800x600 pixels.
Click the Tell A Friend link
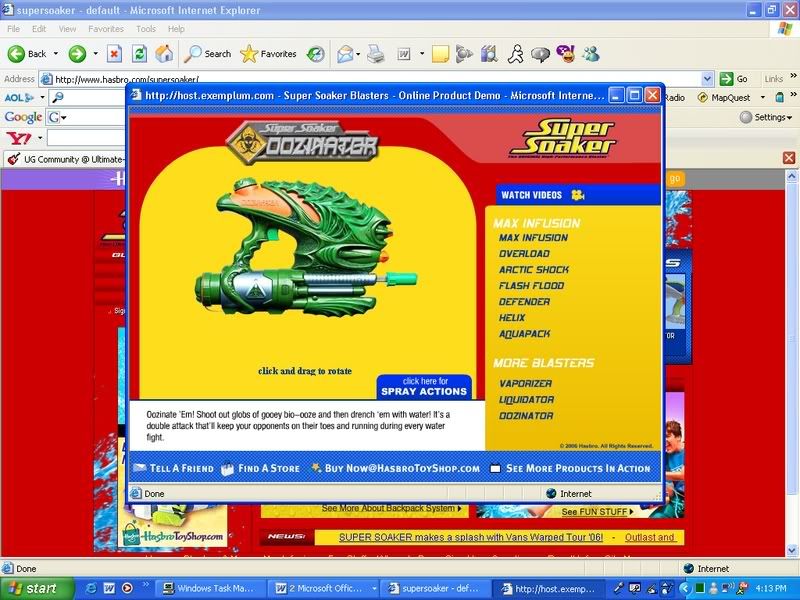pos(173,468)
